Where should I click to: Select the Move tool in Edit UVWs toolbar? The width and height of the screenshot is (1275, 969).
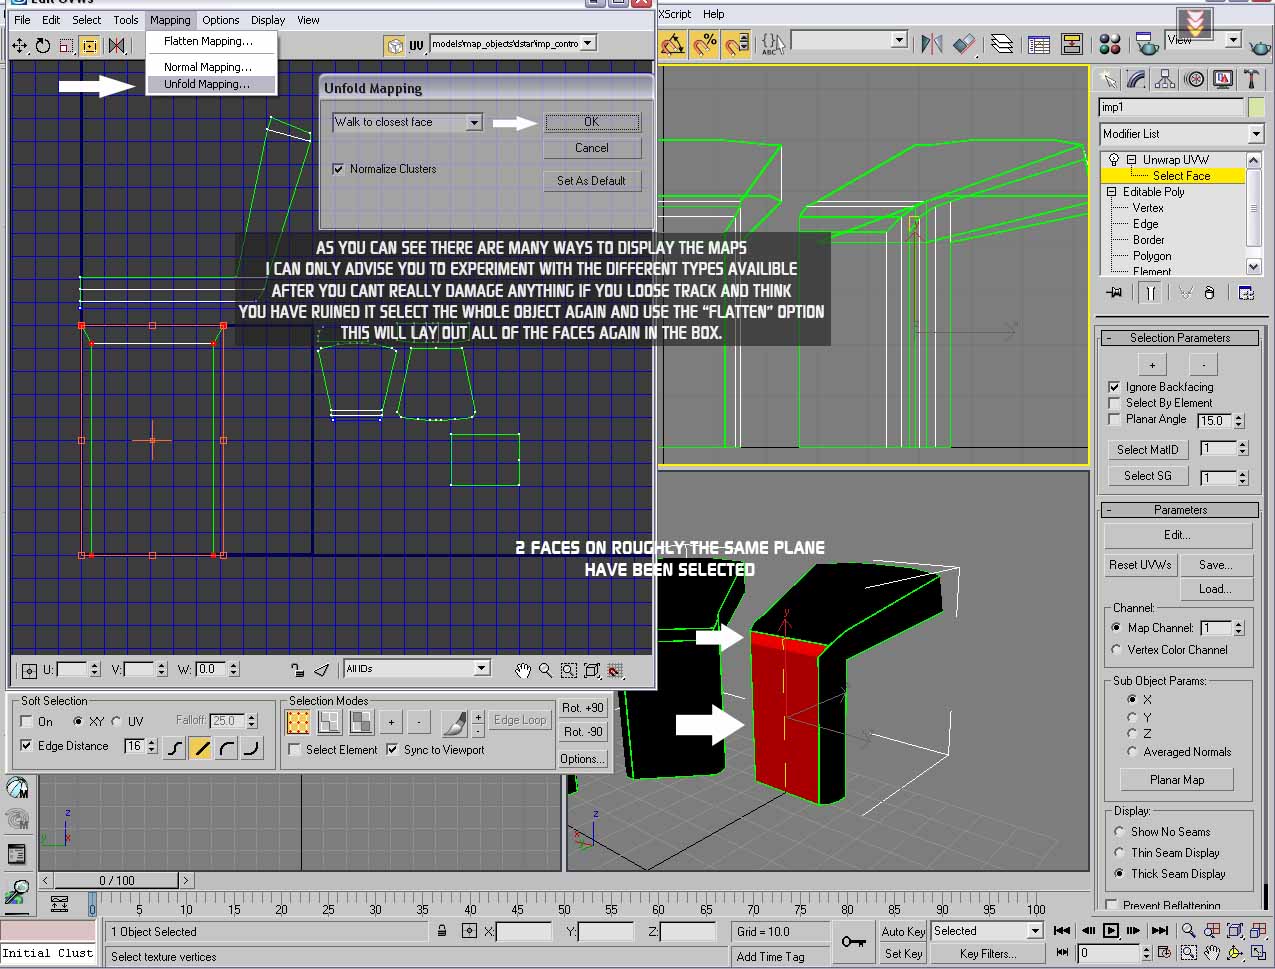point(20,45)
